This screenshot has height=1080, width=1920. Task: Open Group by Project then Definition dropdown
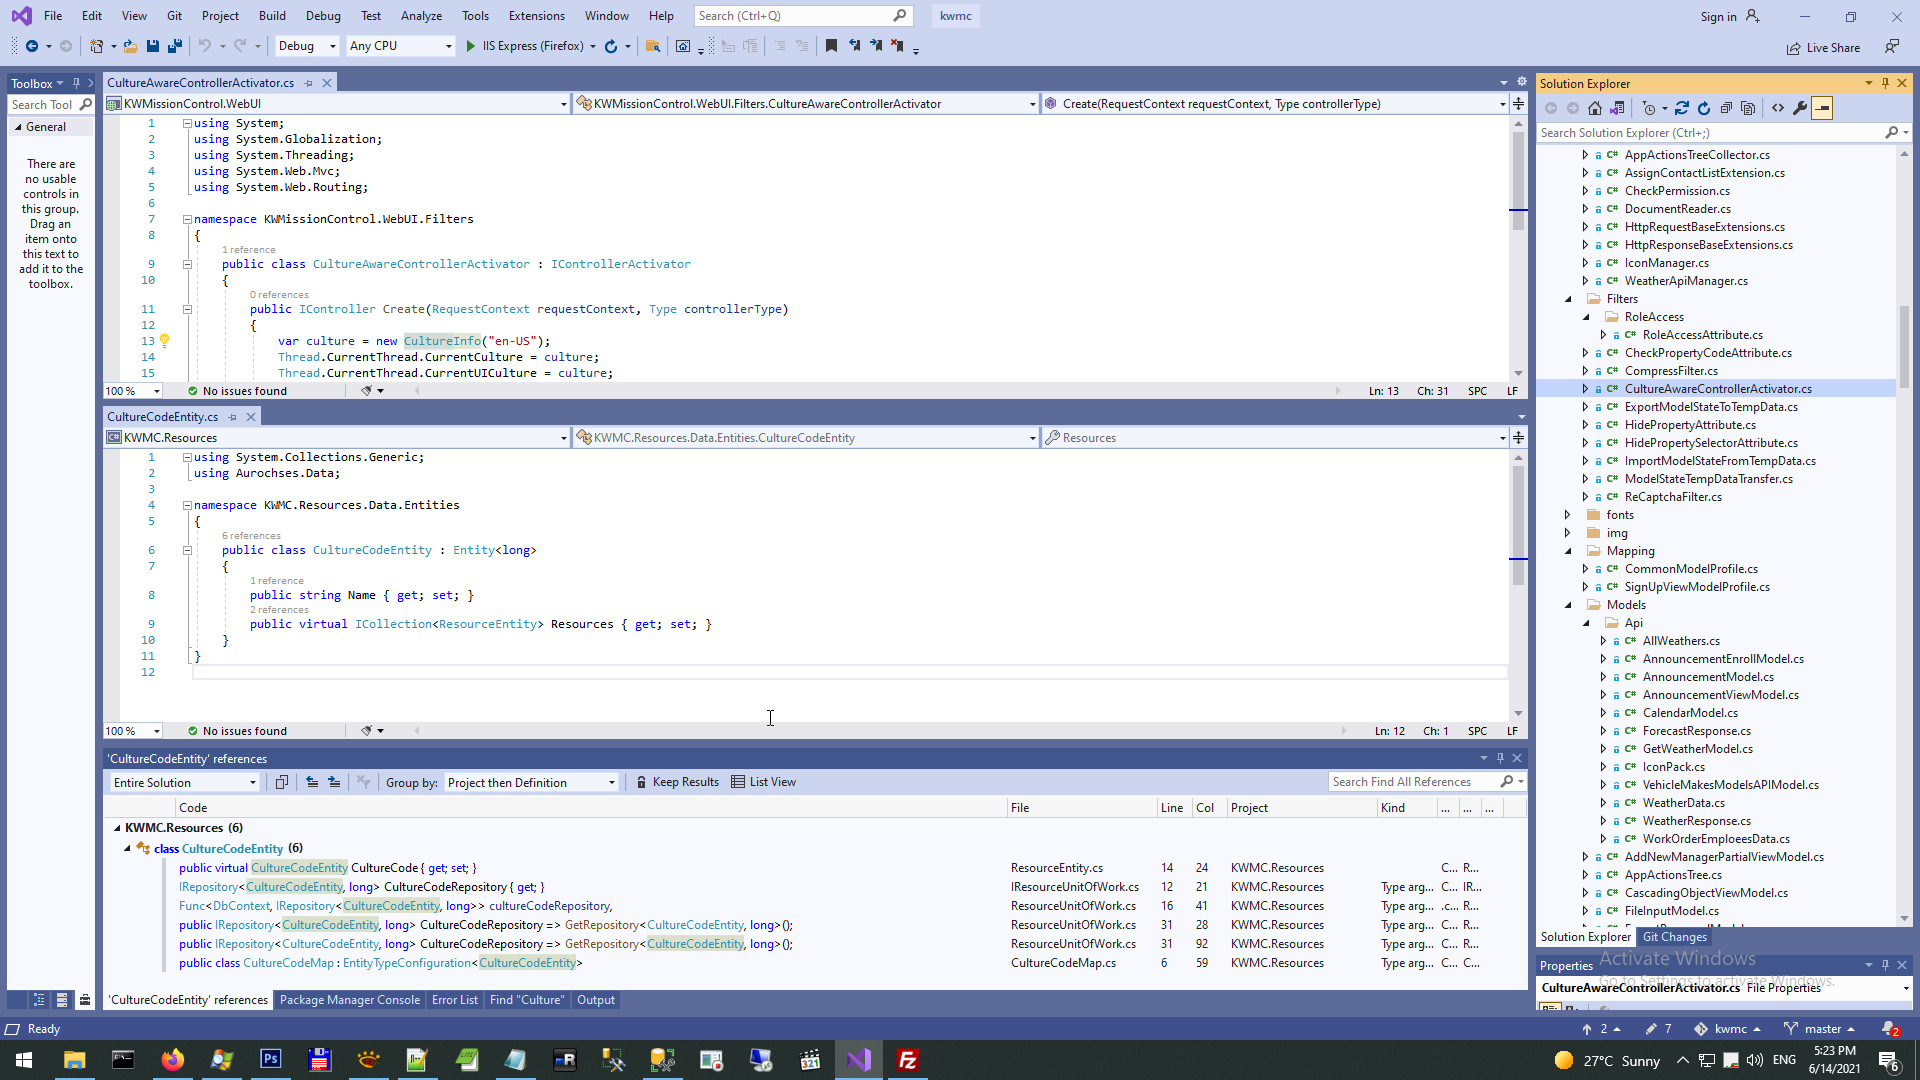pos(531,783)
